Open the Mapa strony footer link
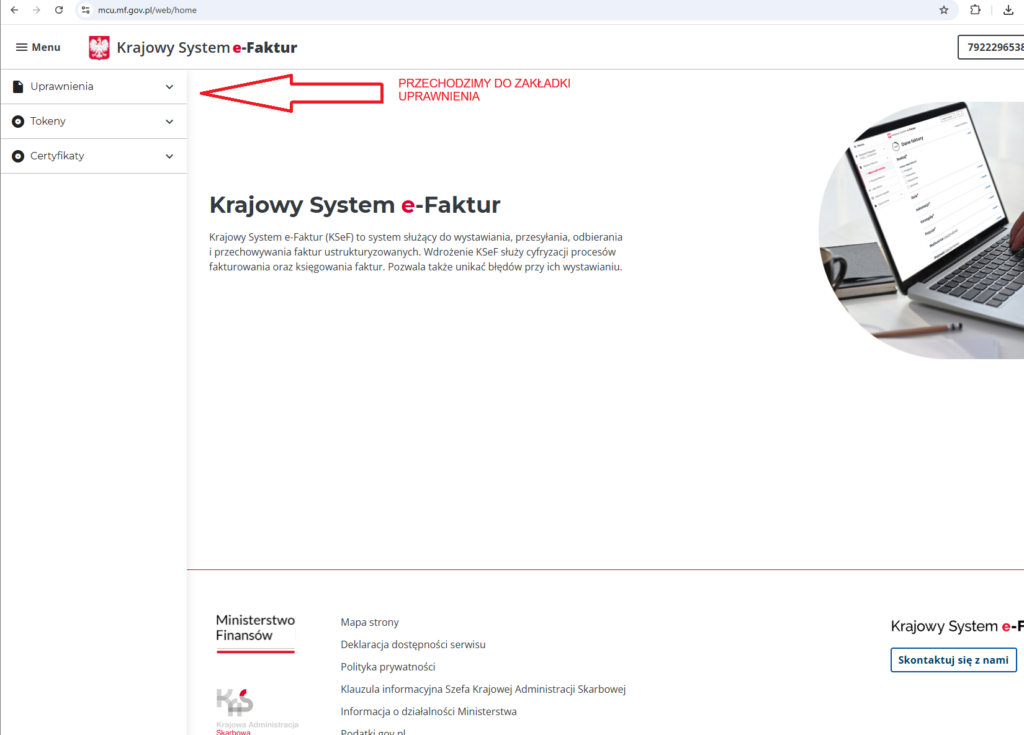 (x=369, y=622)
